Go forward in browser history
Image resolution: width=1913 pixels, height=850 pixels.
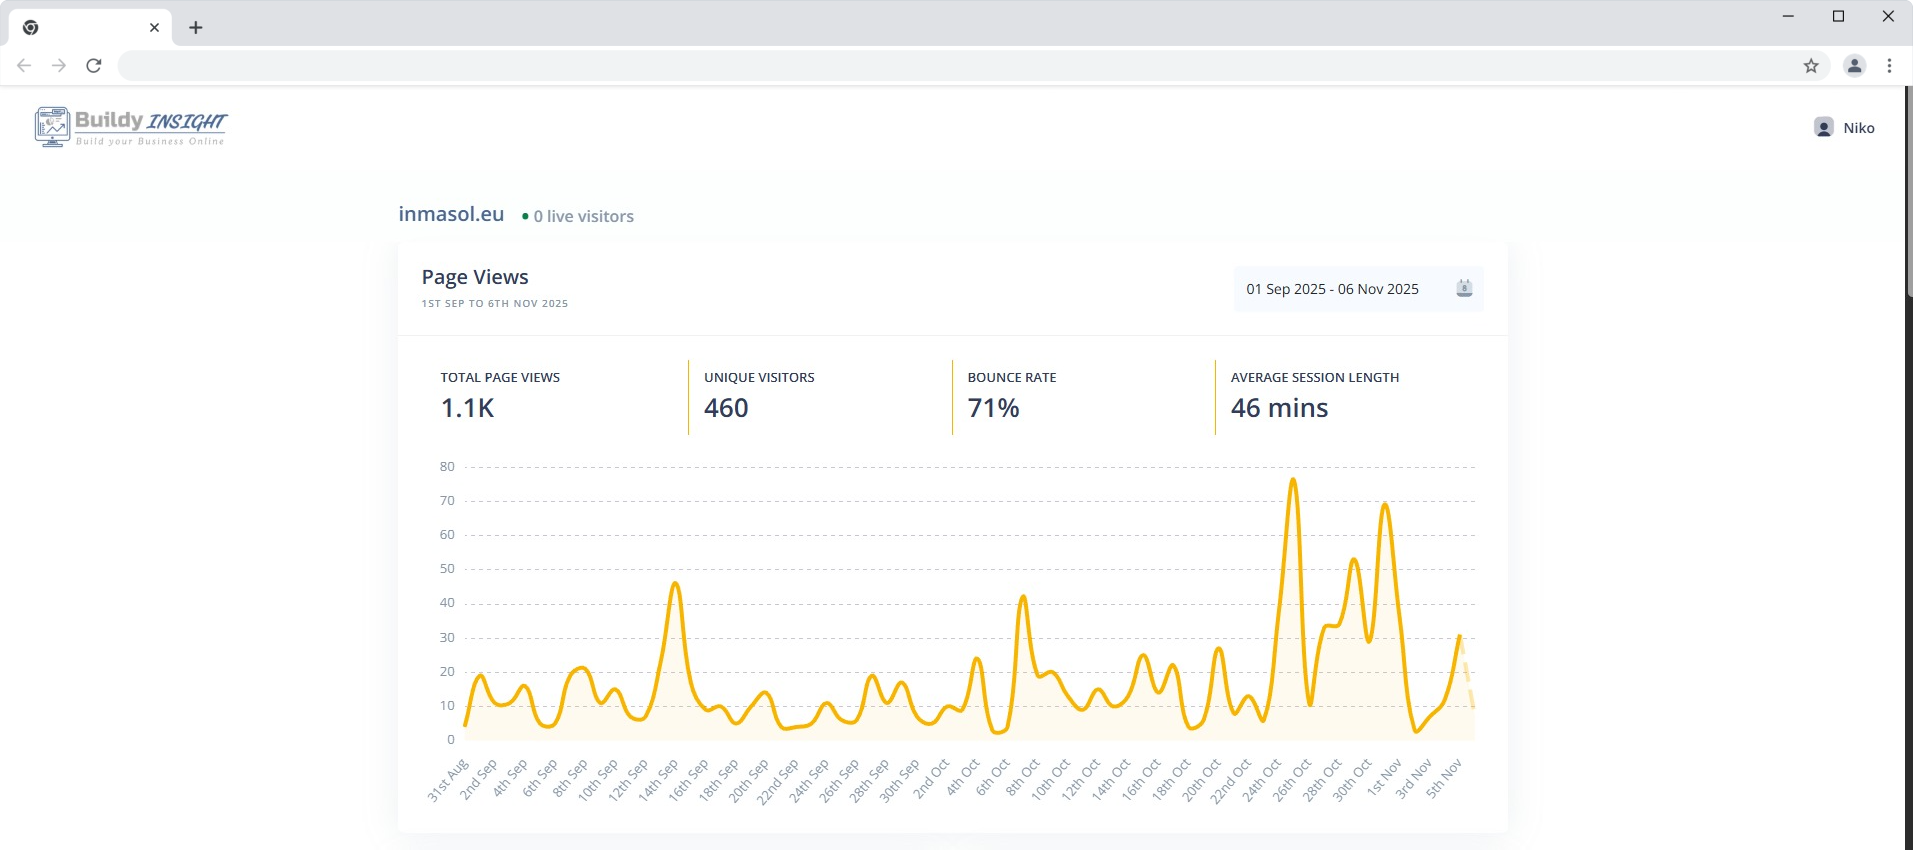click(x=59, y=66)
